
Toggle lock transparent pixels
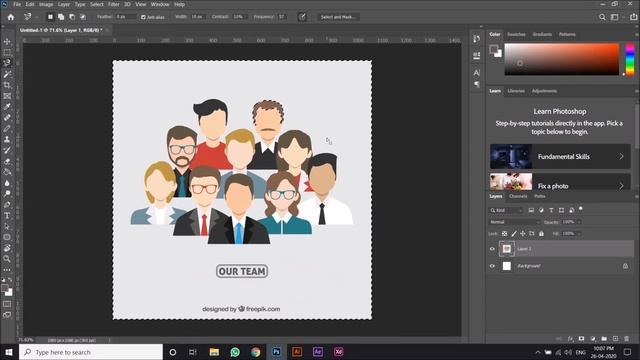coord(504,234)
